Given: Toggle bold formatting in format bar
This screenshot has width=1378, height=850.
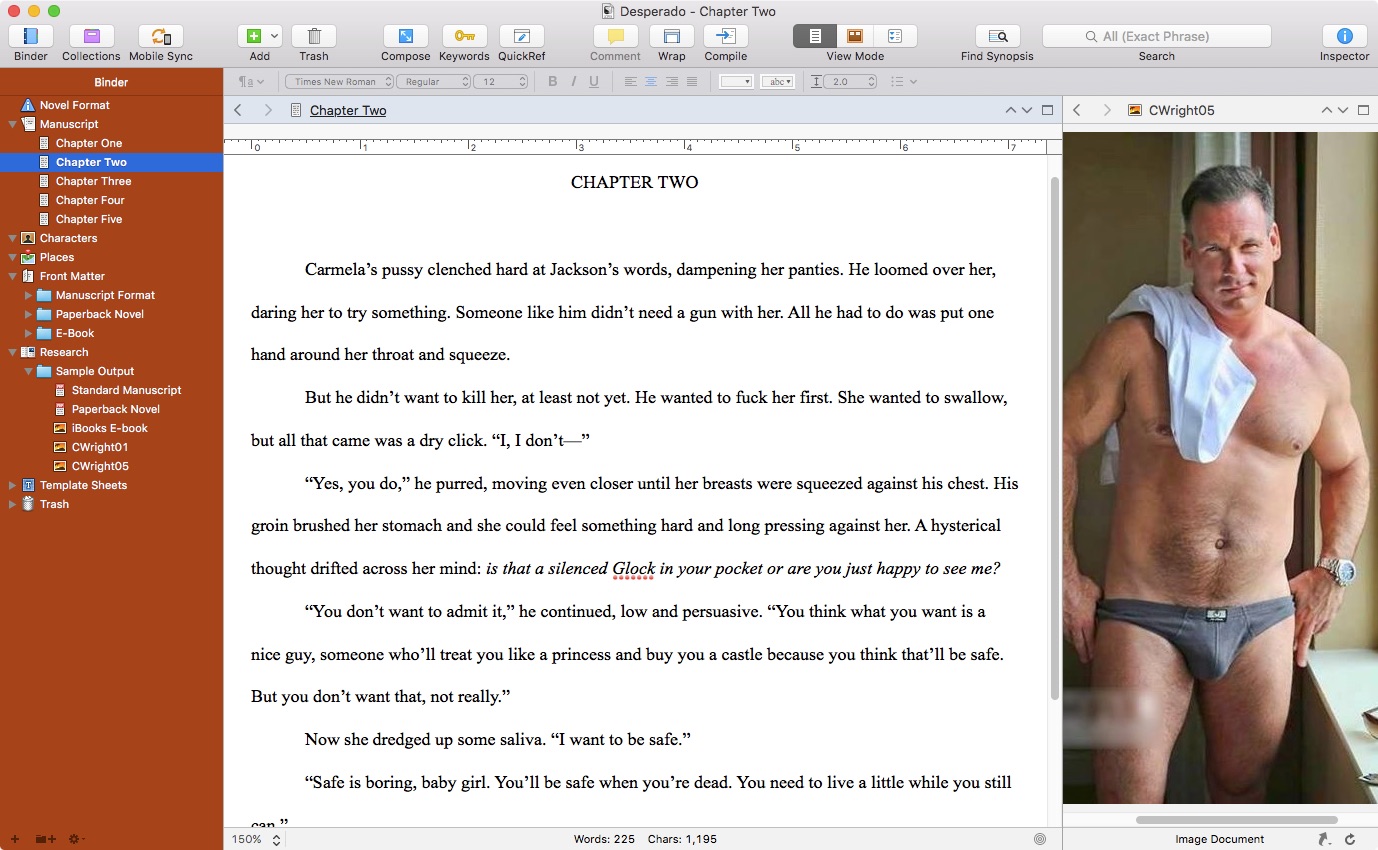Looking at the screenshot, I should coord(552,82).
